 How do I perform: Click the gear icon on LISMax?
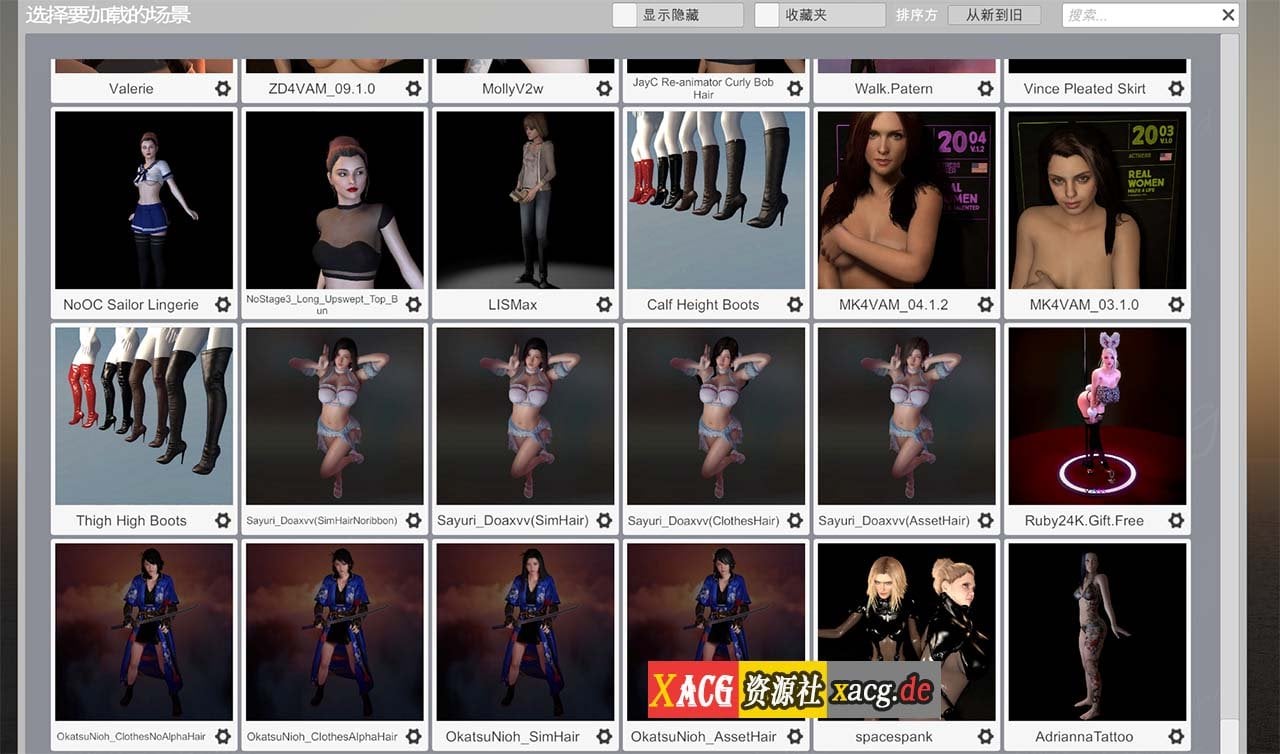604,304
